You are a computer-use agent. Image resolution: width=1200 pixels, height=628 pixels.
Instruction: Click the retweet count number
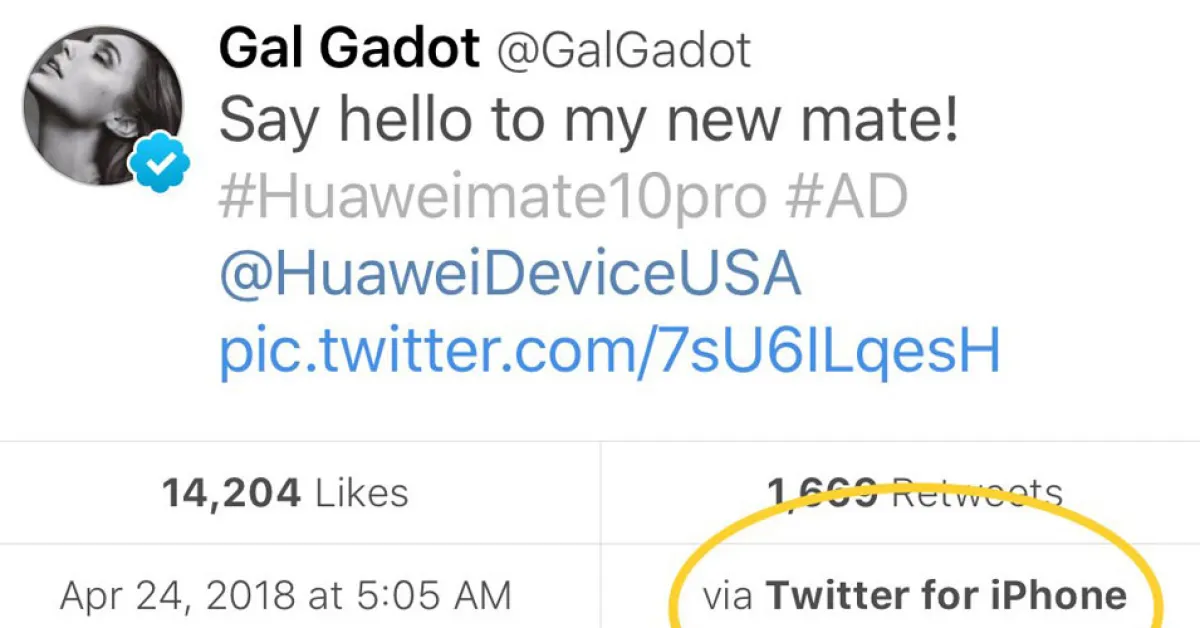[822, 491]
